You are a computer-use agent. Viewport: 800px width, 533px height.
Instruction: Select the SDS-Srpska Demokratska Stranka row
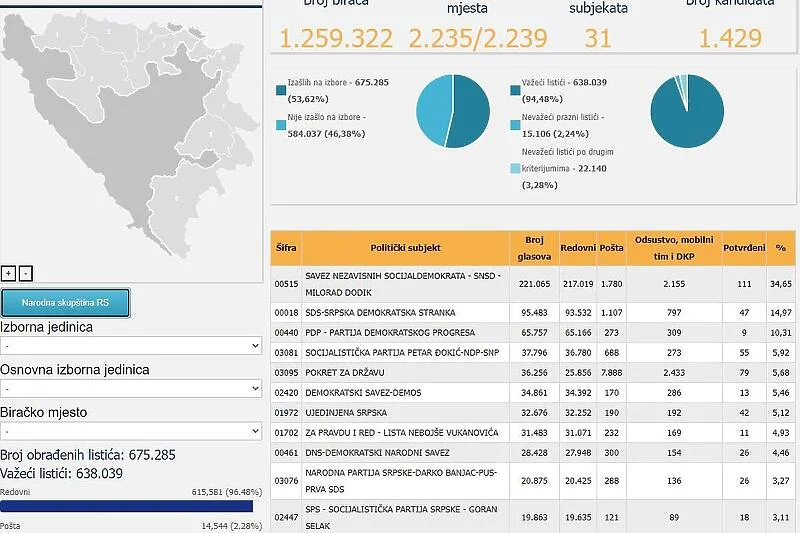point(406,313)
